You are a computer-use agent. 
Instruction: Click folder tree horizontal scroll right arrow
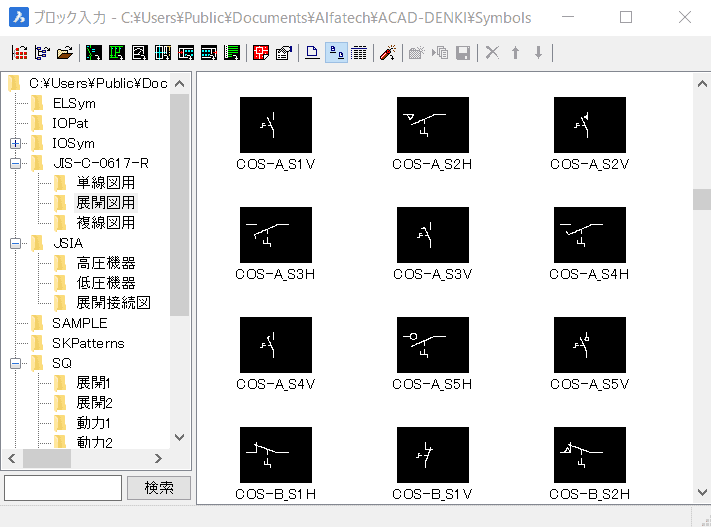point(158,459)
